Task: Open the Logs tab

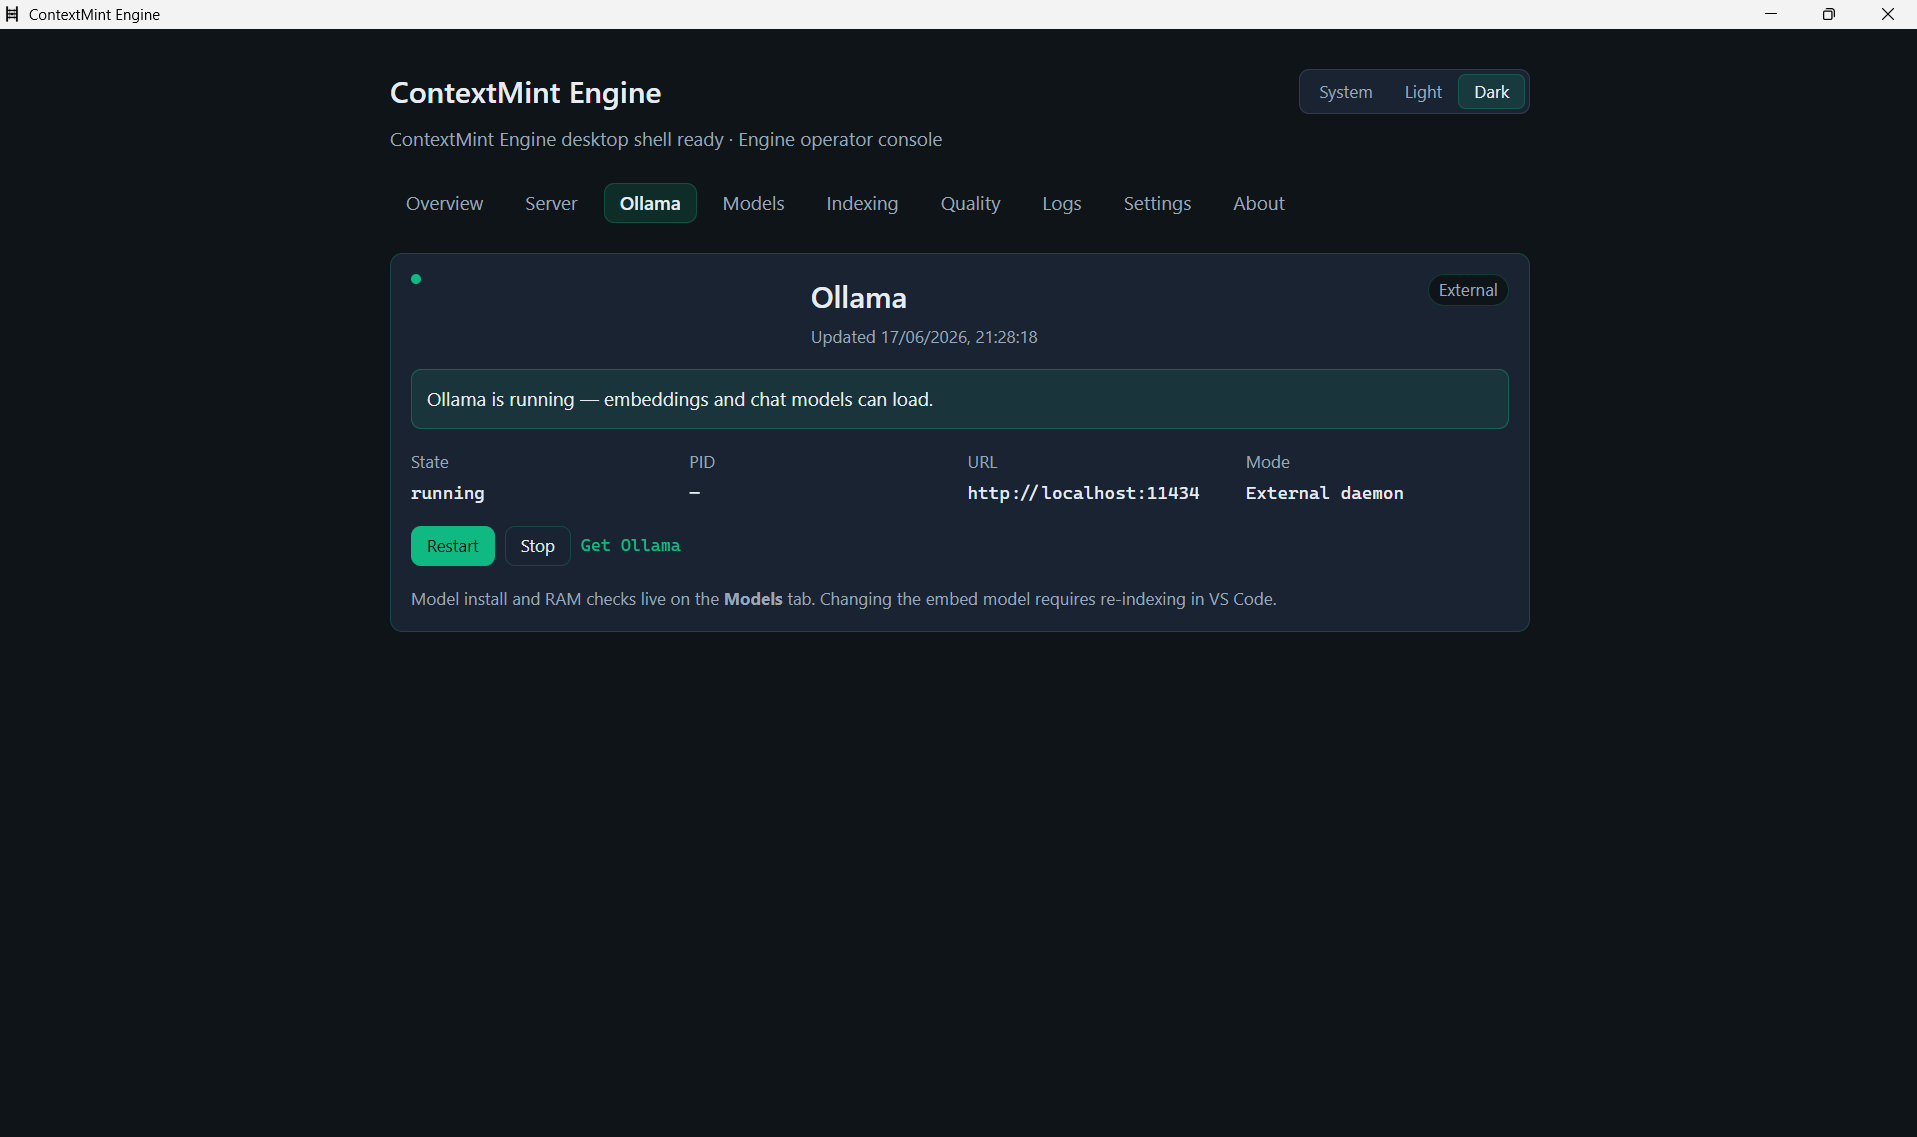Action: 1061,203
